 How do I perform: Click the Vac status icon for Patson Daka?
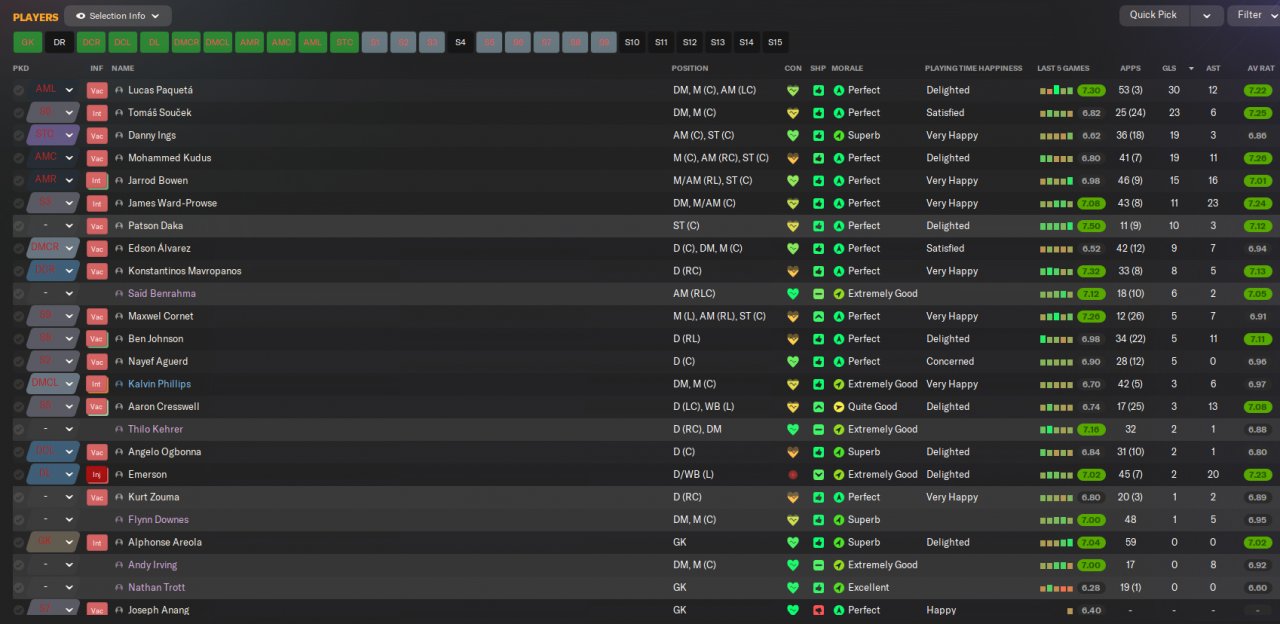click(x=97, y=226)
